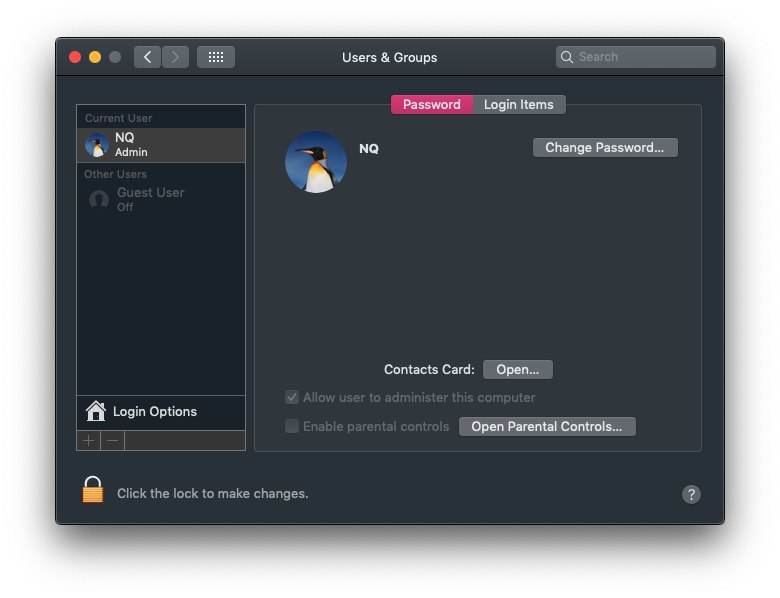This screenshot has width=780, height=598.
Task: Toggle Allow user to administer this computer
Action: point(292,397)
